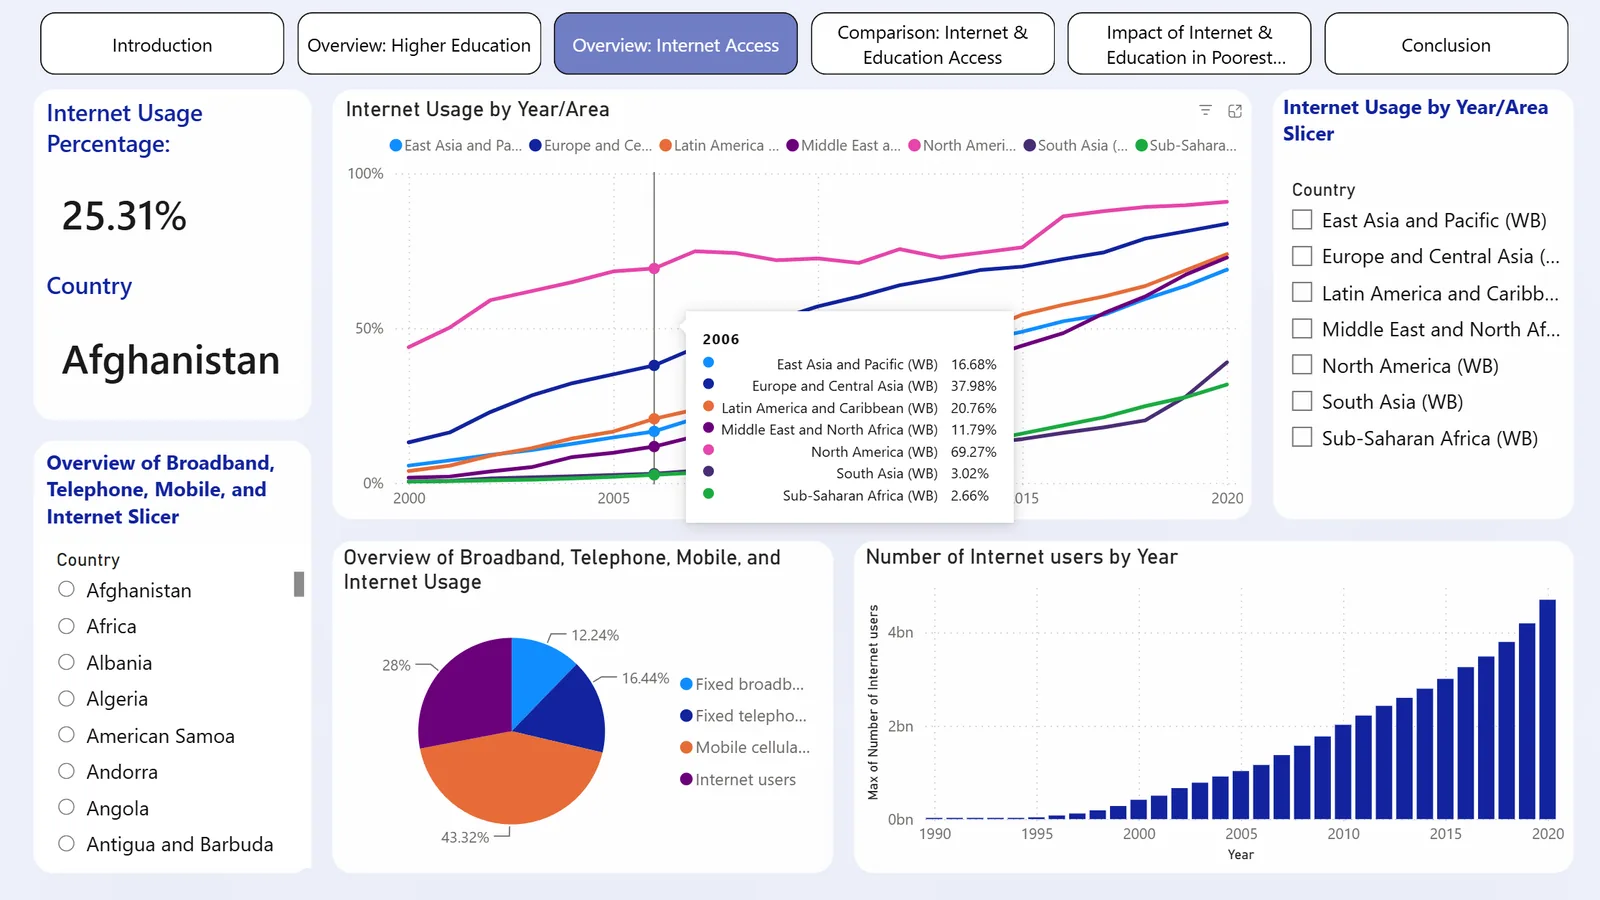Click the 2010 bar in Internet users chart

tap(1343, 772)
